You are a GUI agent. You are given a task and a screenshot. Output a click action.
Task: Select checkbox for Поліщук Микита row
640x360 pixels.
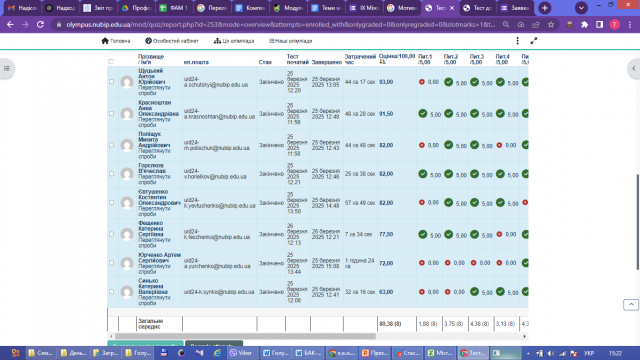(111, 145)
